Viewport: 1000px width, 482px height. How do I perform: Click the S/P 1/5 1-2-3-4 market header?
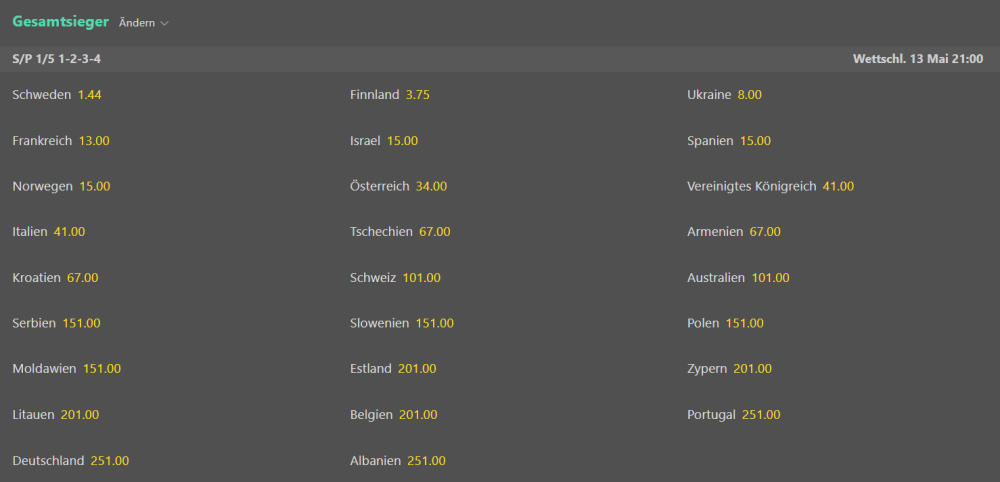click(57, 59)
